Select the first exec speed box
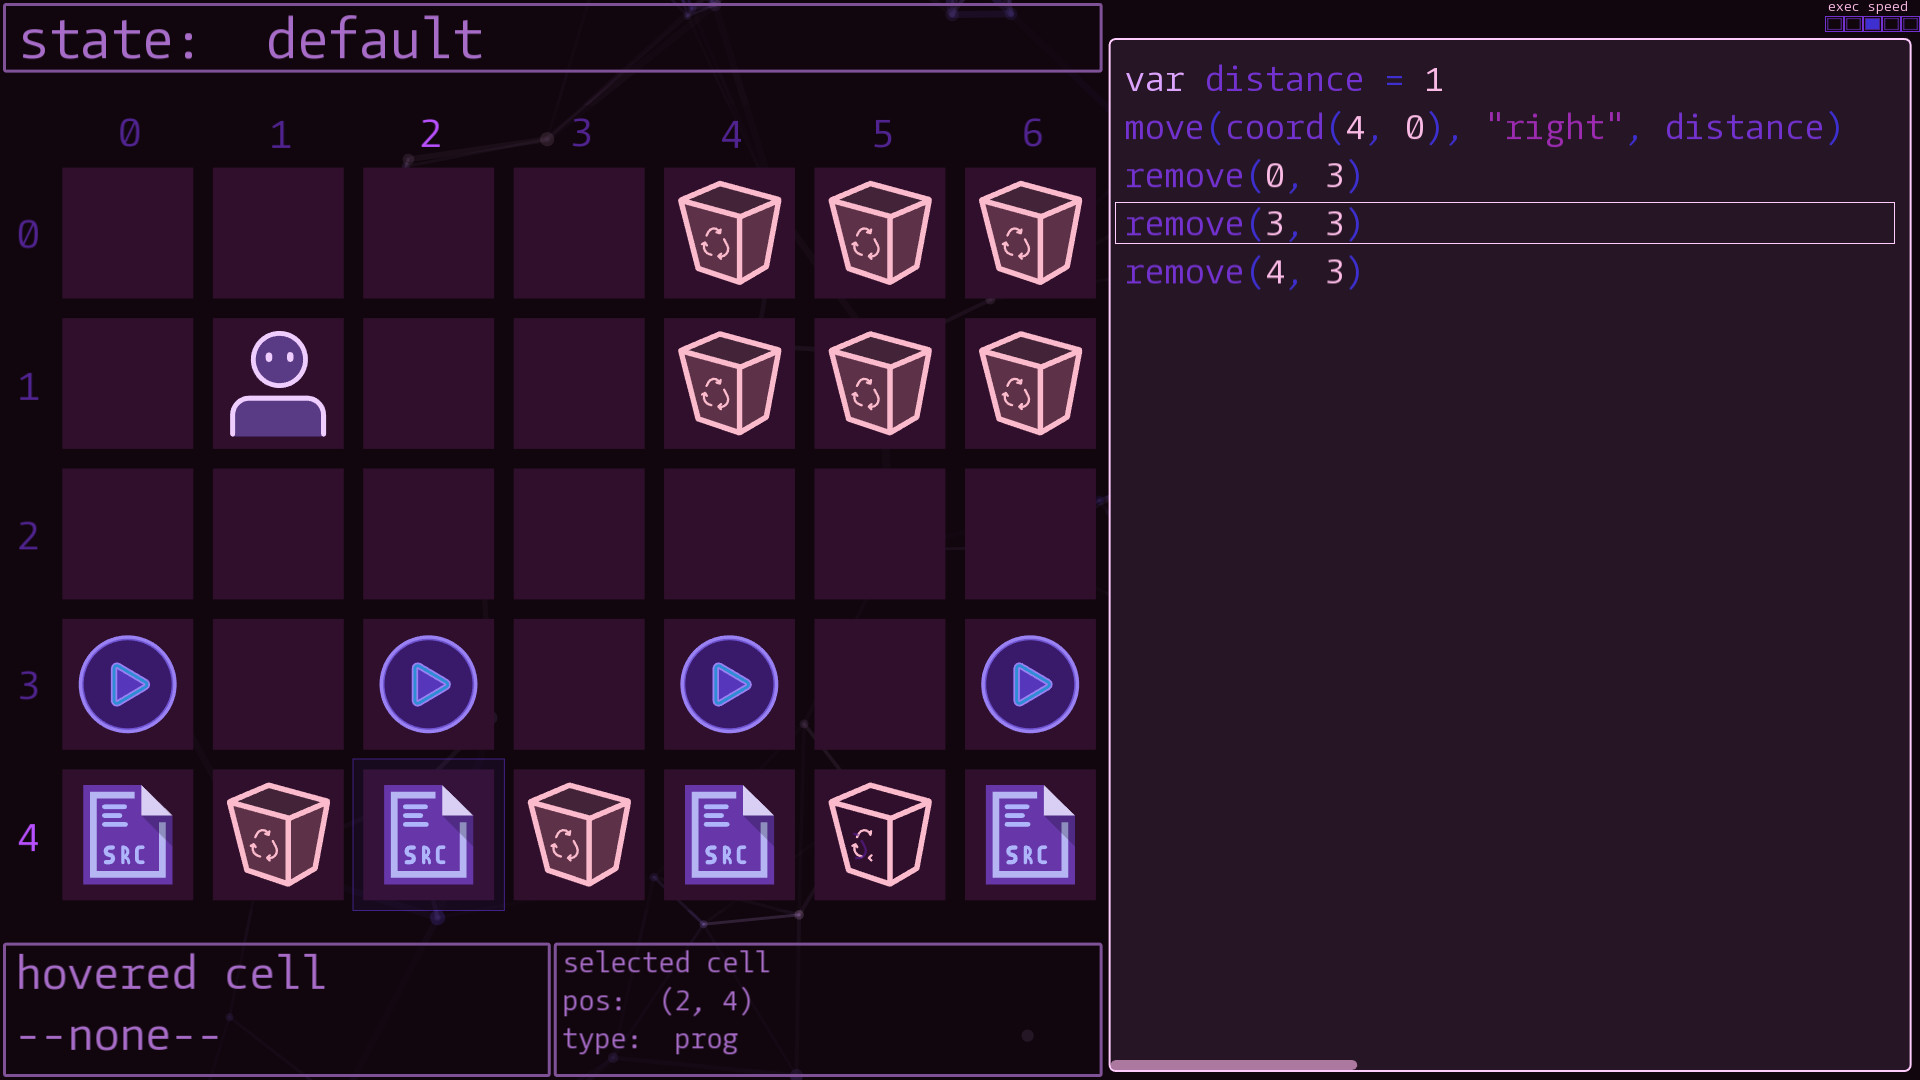The width and height of the screenshot is (1920, 1080). 1834,24
